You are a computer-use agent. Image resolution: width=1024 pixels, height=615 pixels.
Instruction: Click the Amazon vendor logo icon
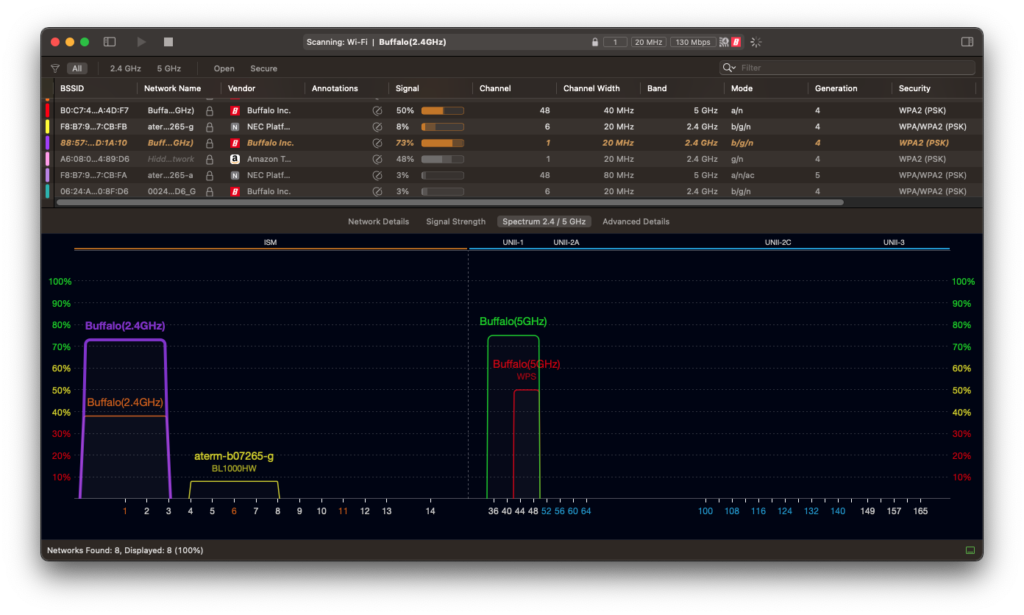click(x=235, y=159)
